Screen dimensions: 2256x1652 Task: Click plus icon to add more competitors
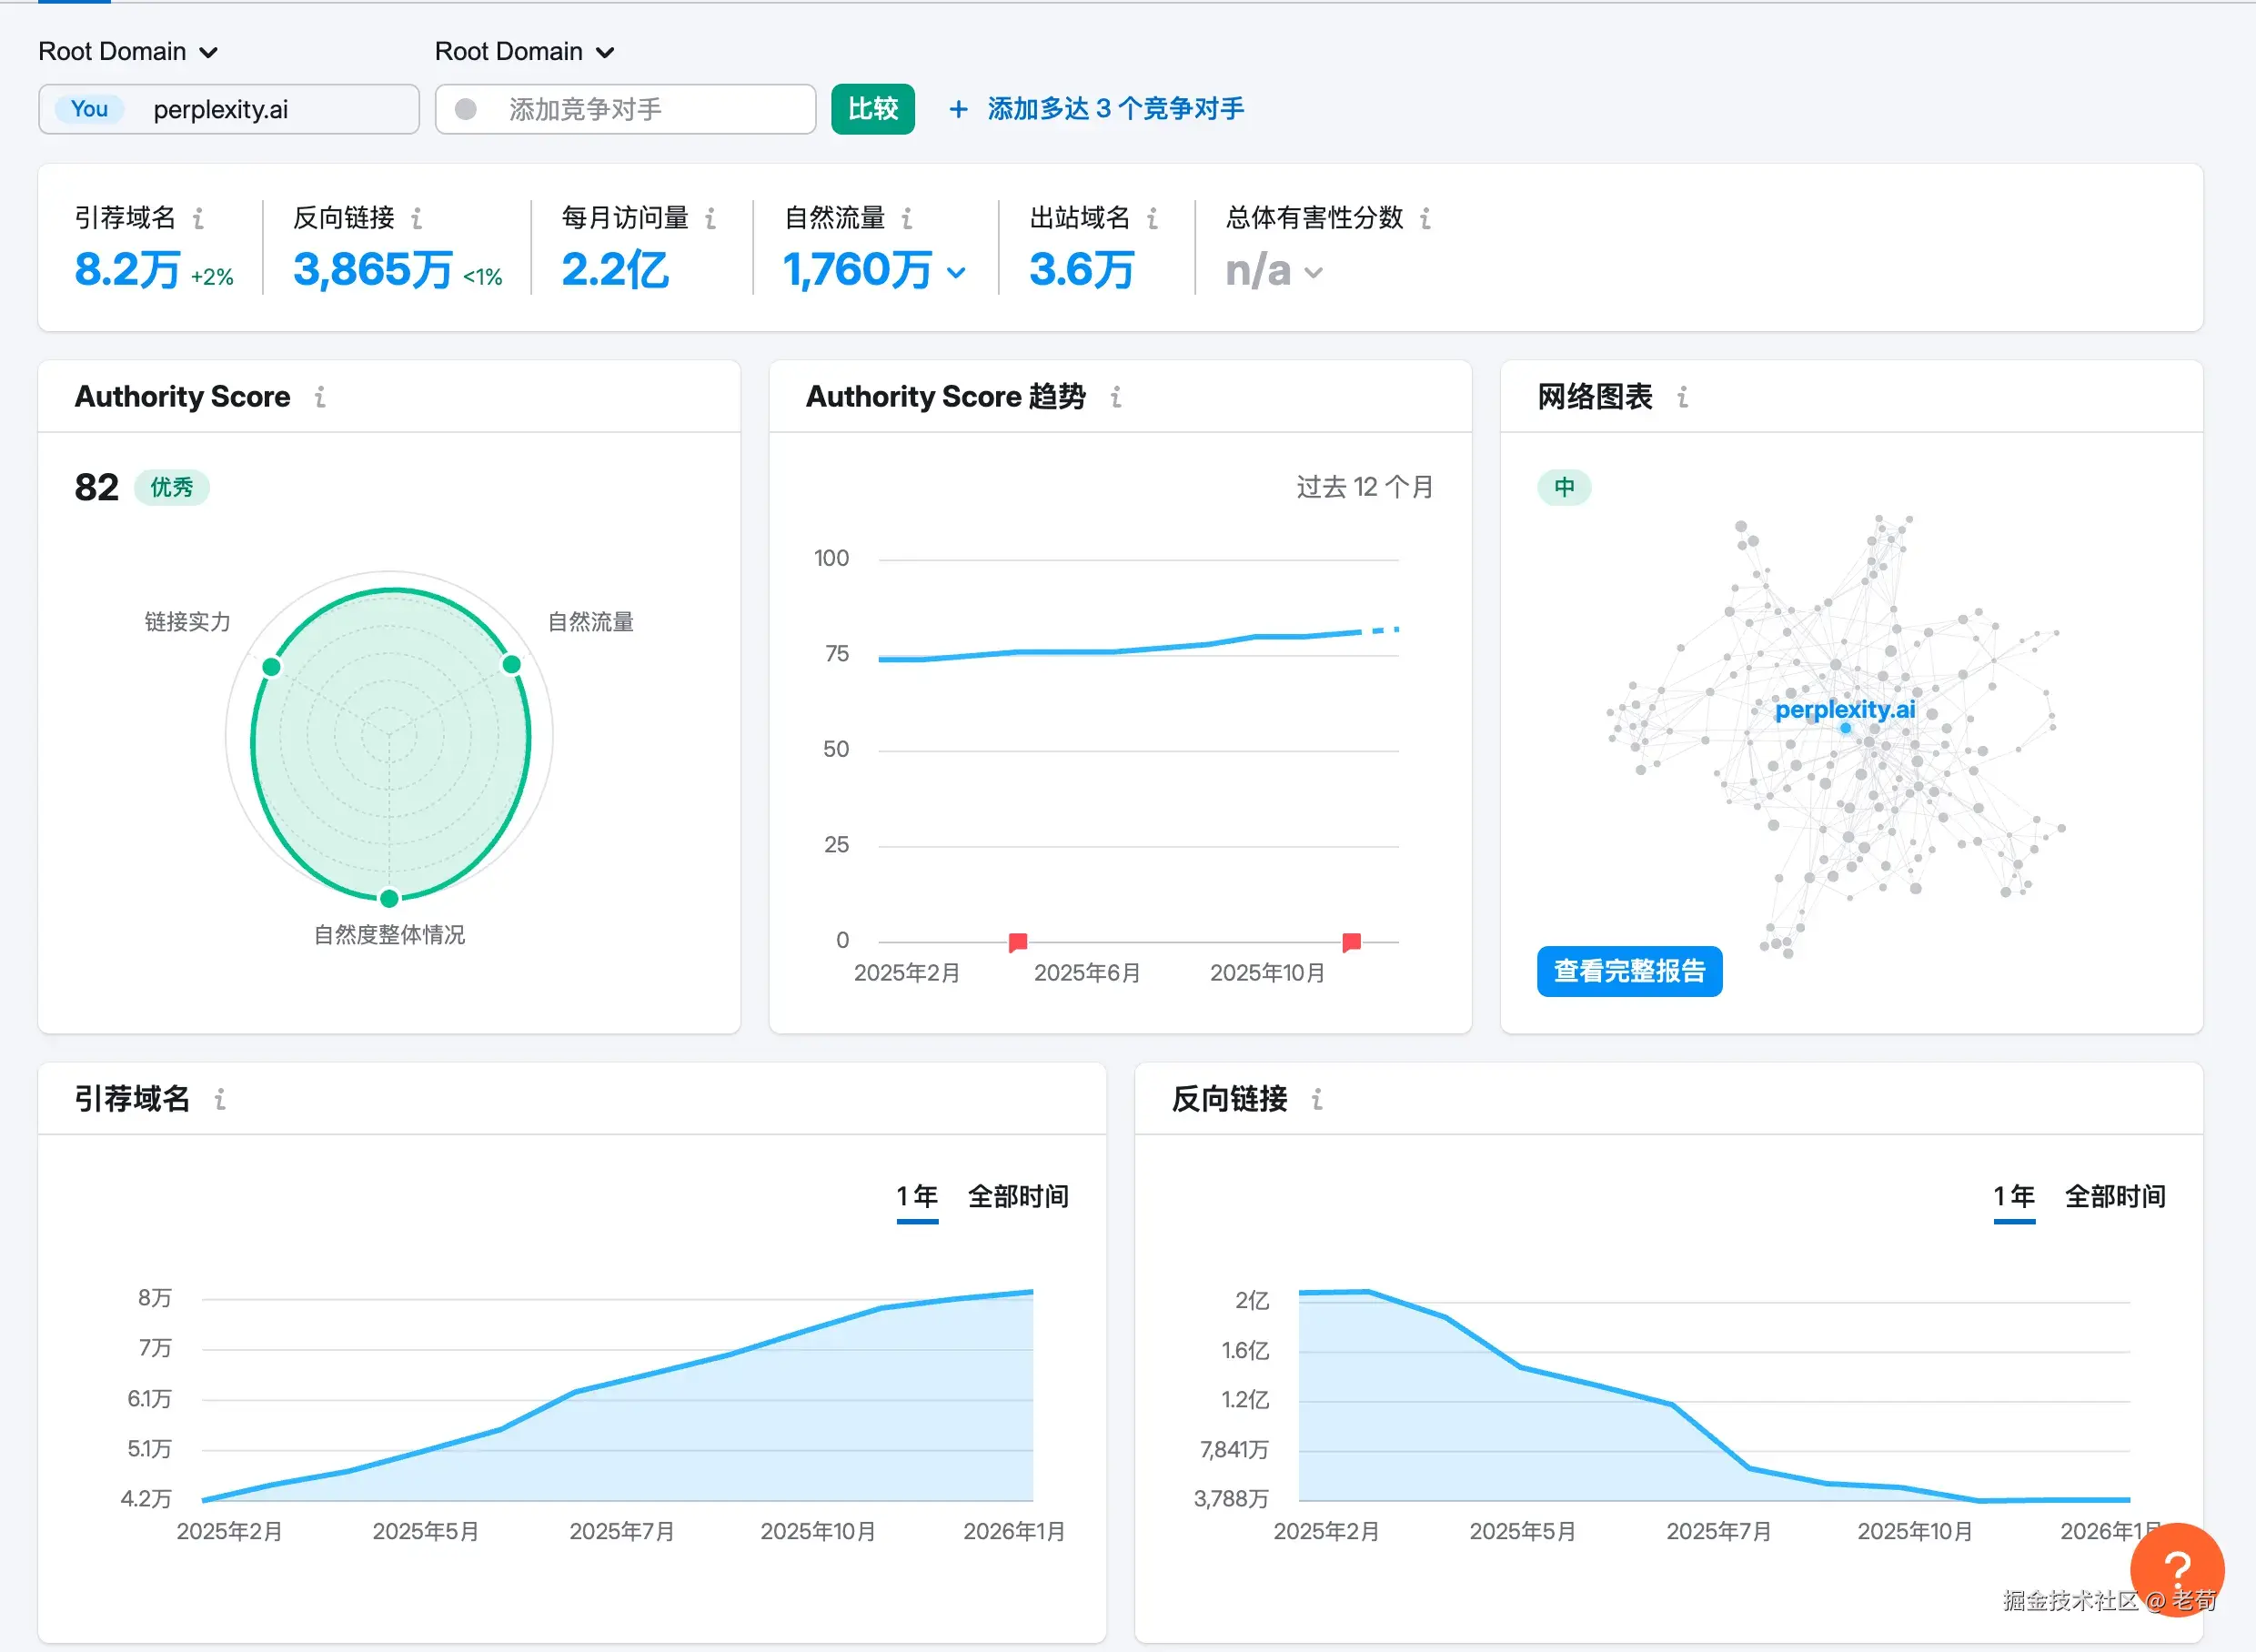click(x=958, y=109)
